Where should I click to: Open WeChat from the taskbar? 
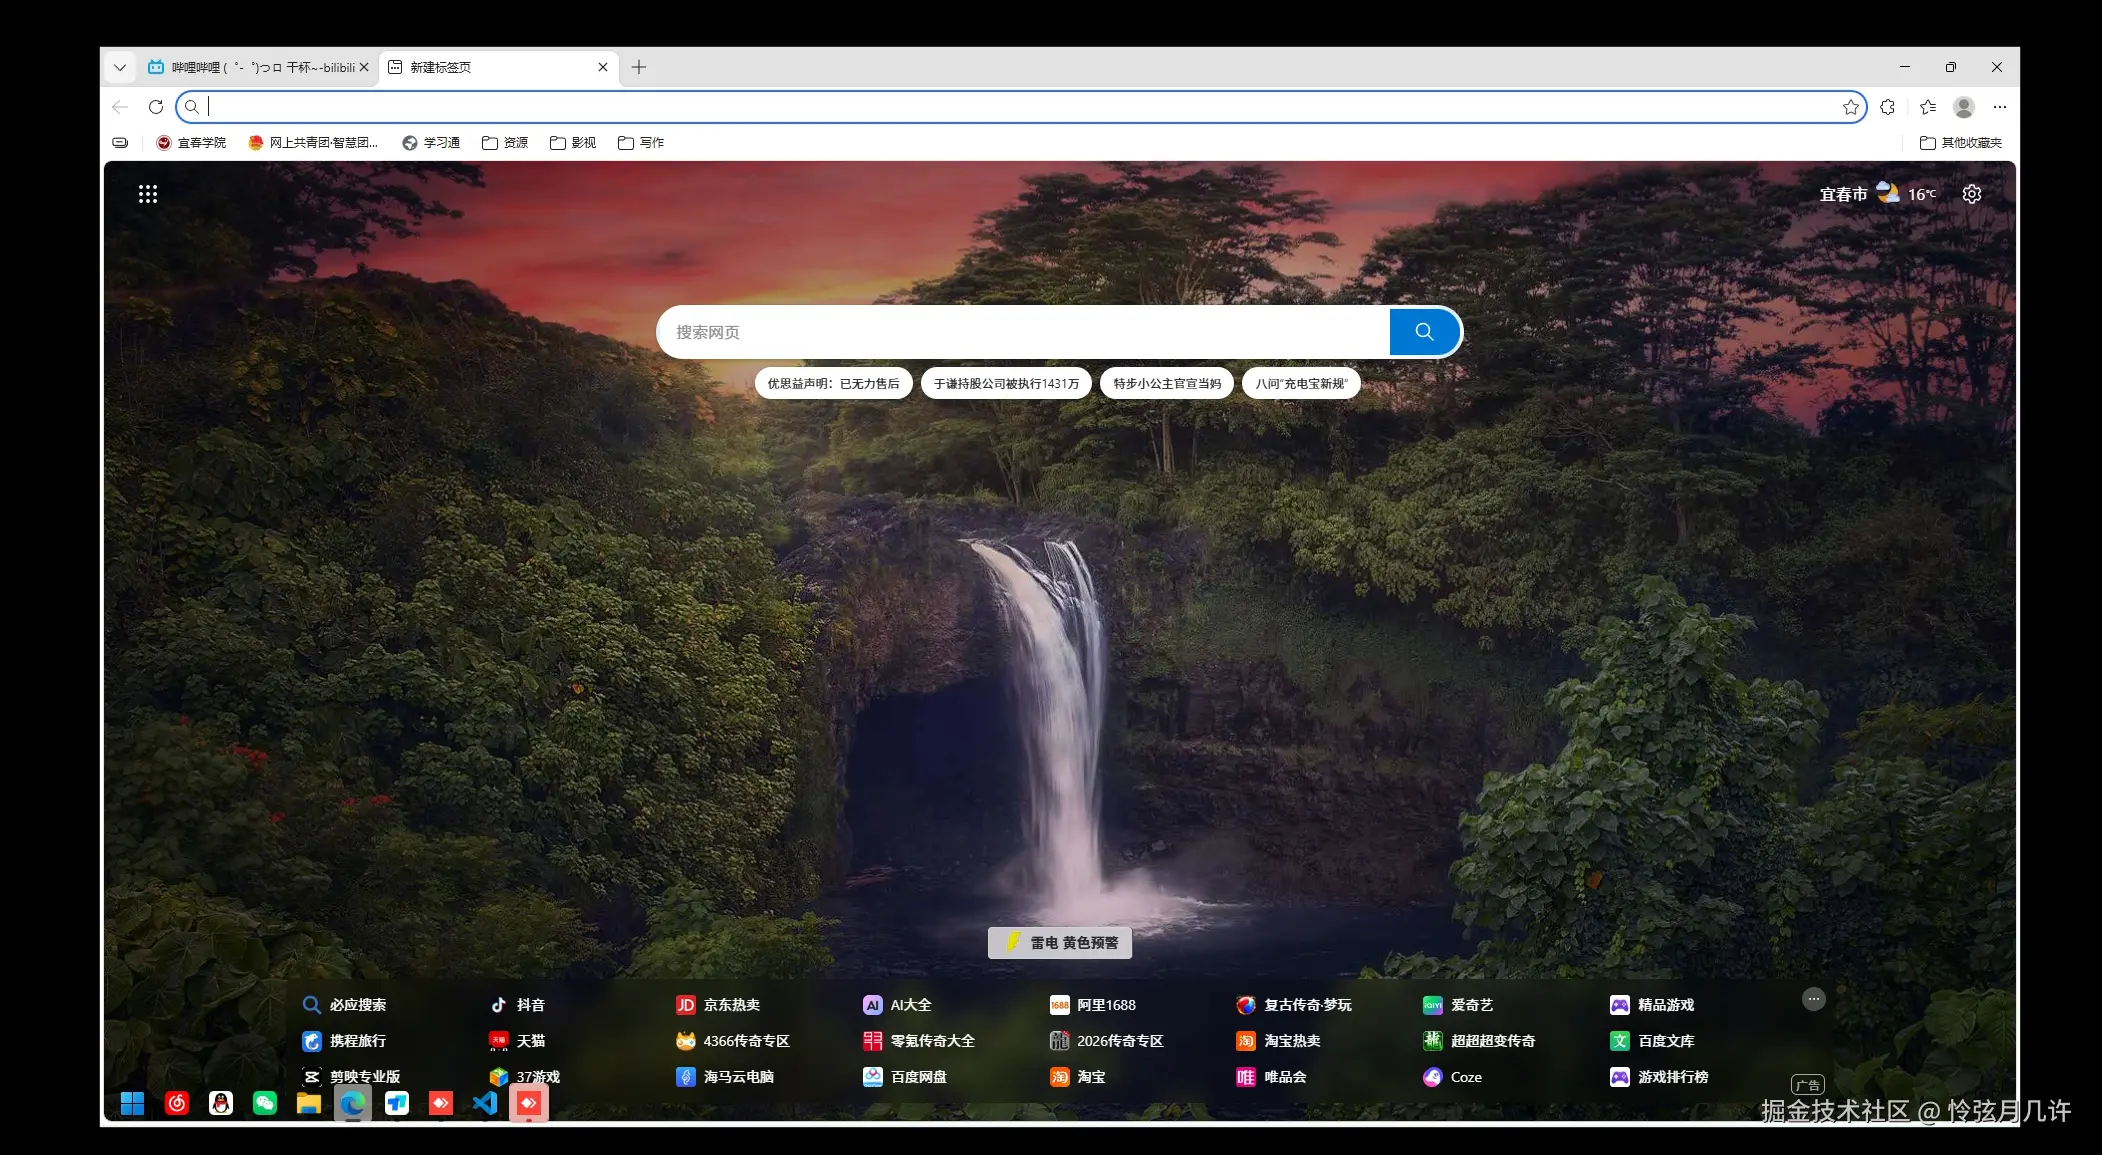tap(265, 1103)
